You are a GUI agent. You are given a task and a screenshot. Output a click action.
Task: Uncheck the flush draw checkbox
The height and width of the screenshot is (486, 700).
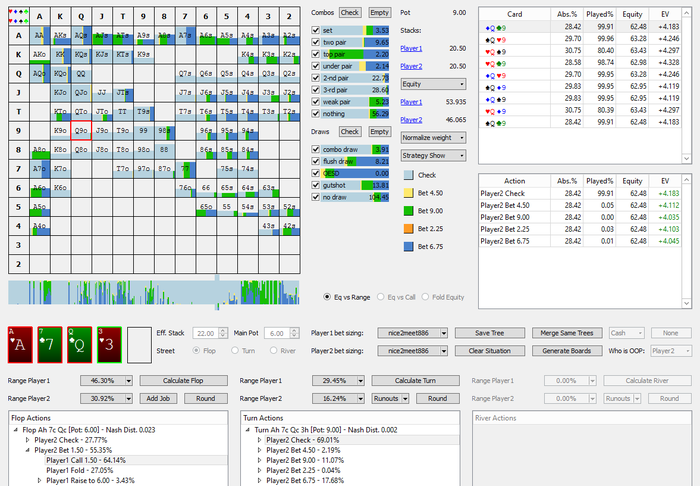click(x=317, y=159)
